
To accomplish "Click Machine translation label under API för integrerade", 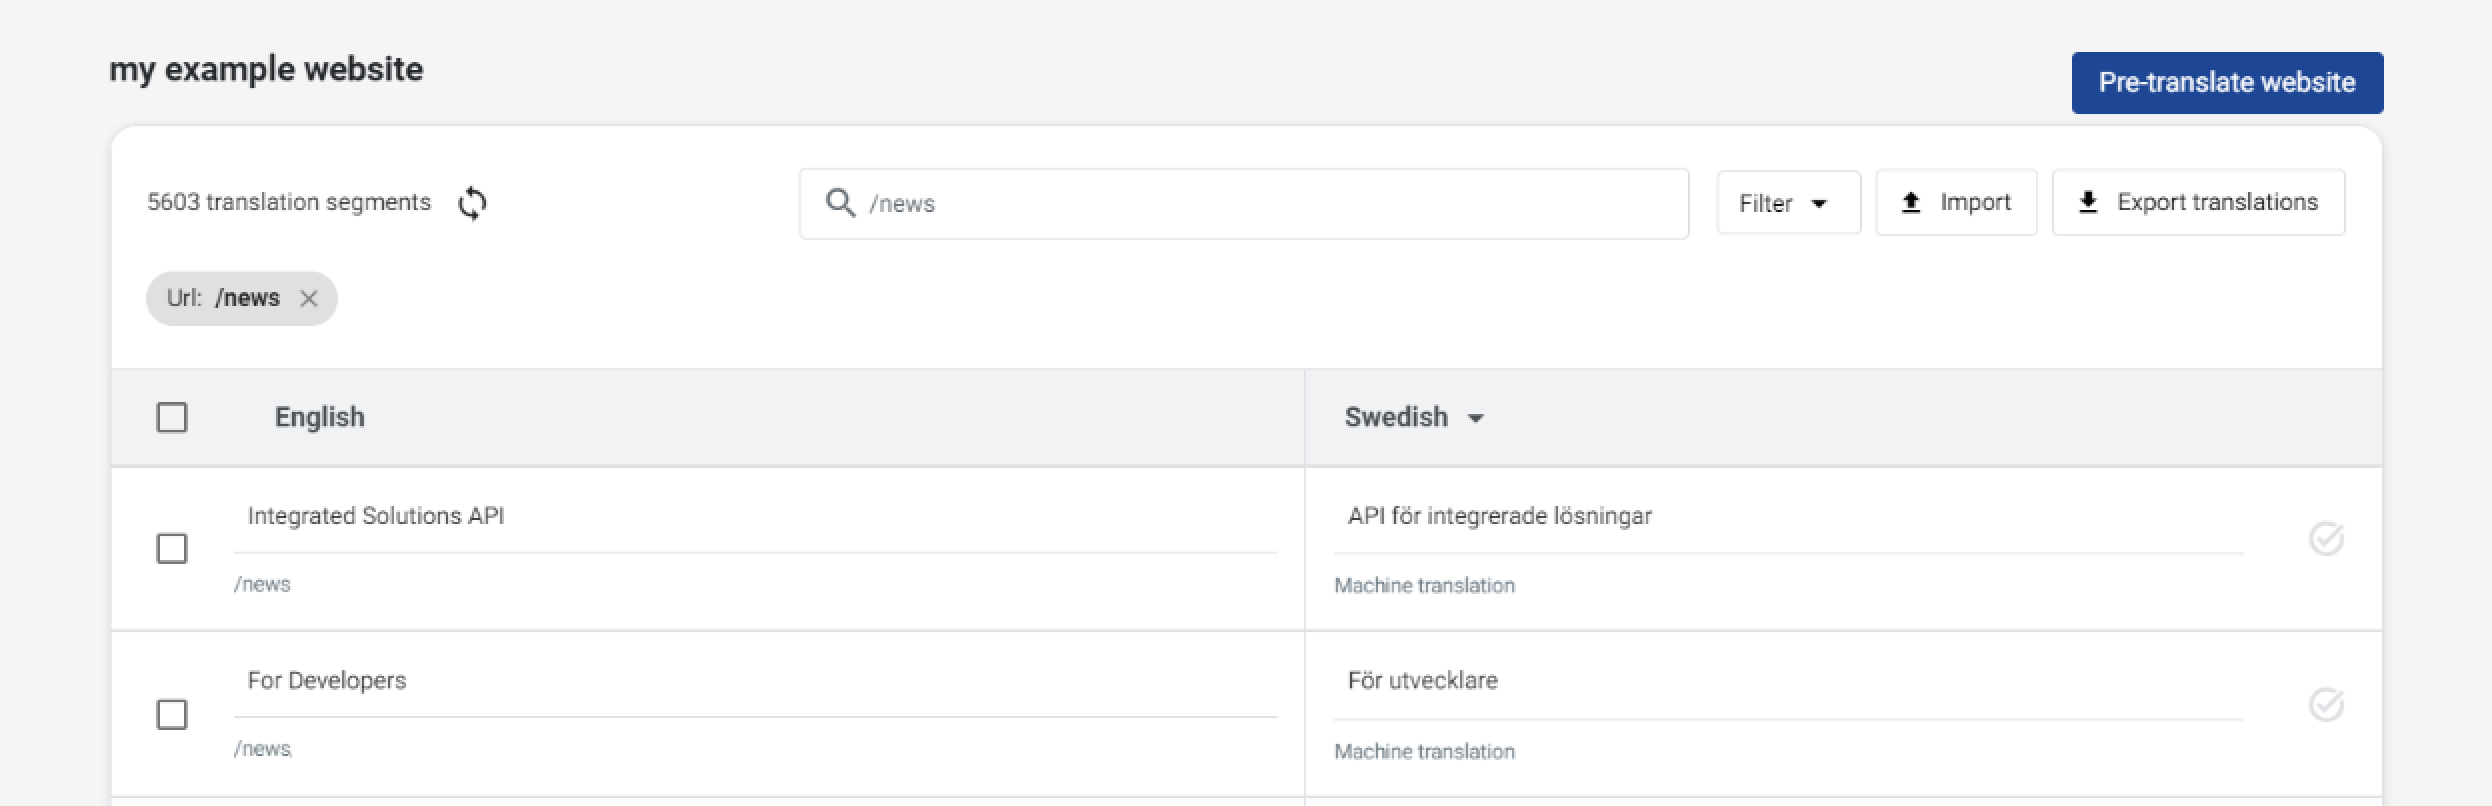I will point(1424,585).
